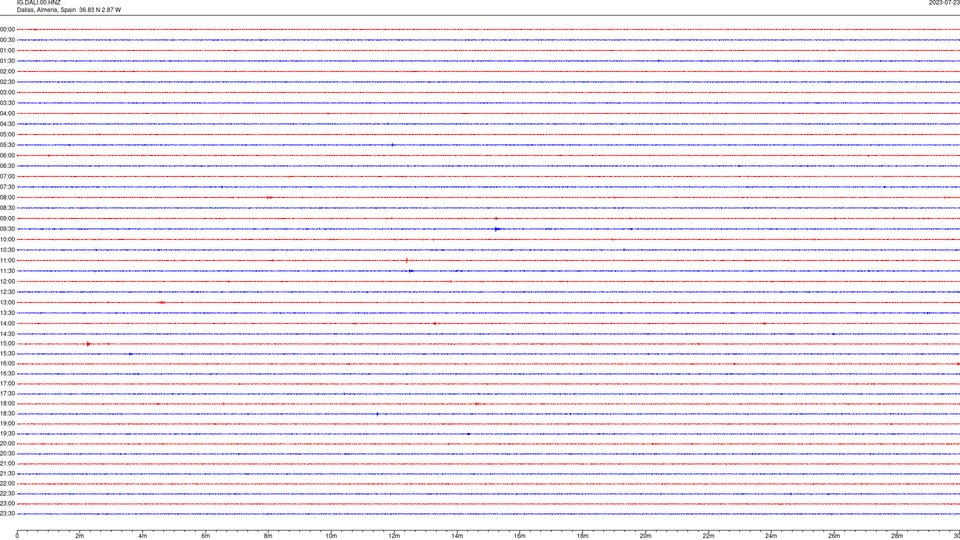Click the blue spike on 18:30 trace
Screen dimensions: 960x540
(x=378, y=414)
